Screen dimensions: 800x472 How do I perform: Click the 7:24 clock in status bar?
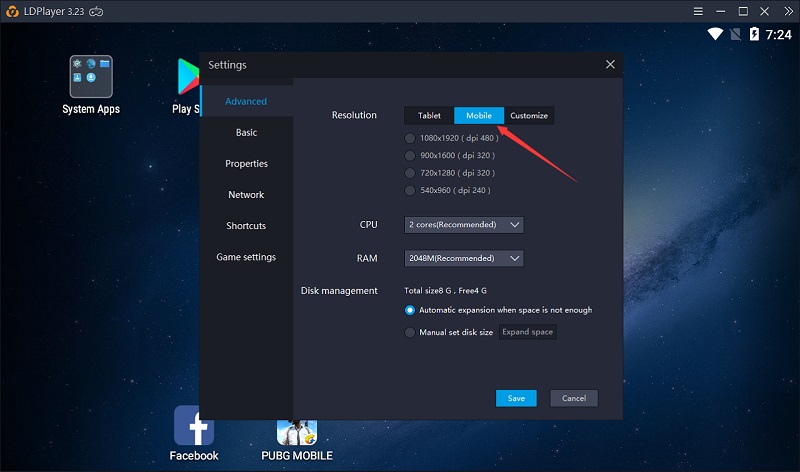[x=778, y=35]
